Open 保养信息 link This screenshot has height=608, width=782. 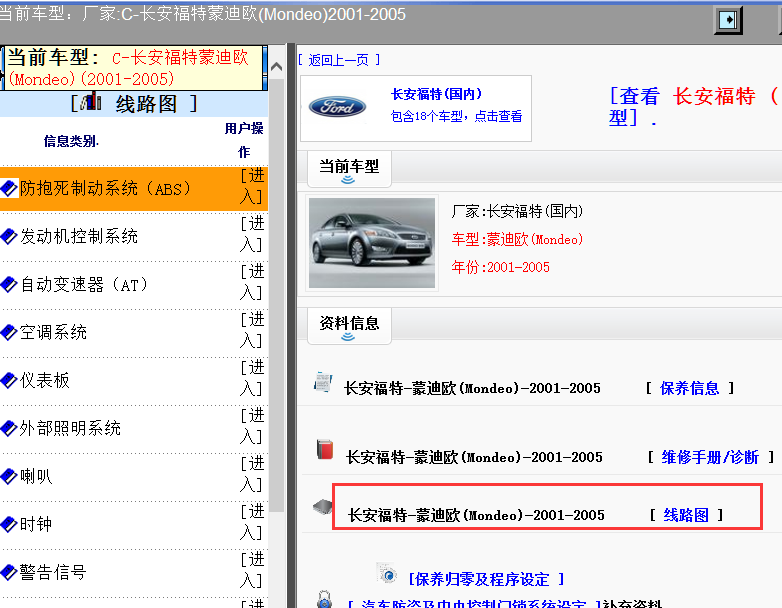(x=689, y=388)
